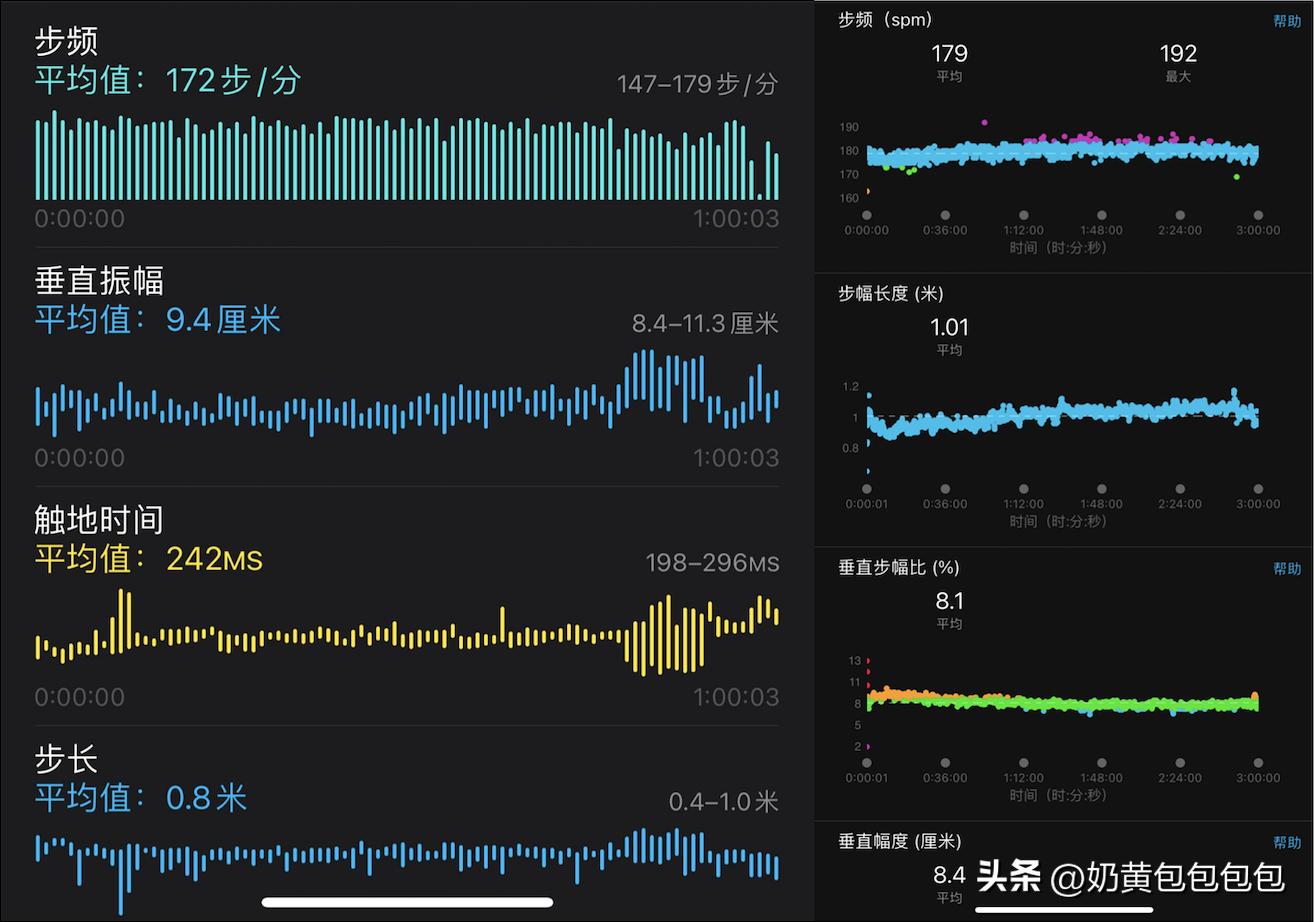Open help for the 垂直幅度 chart
The image size is (1314, 922).
(x=1289, y=841)
